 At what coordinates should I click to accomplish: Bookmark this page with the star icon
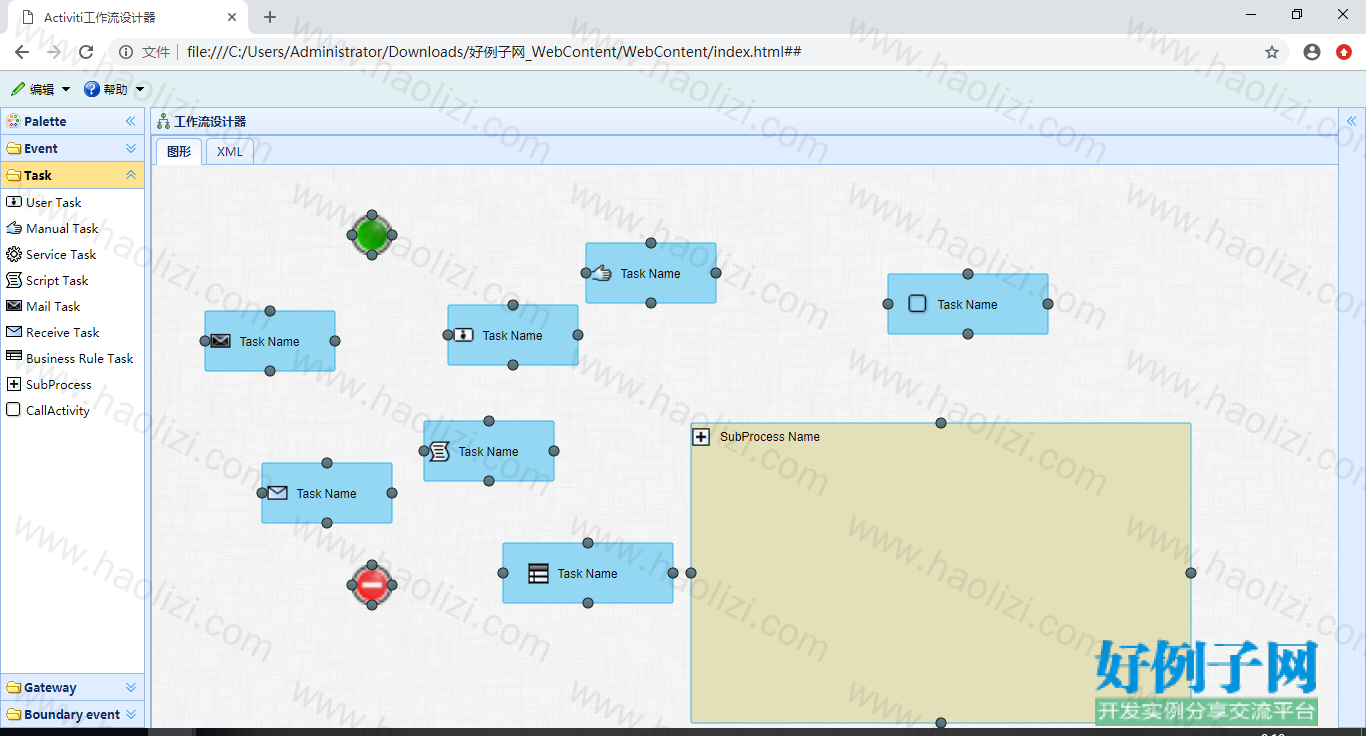1272,52
